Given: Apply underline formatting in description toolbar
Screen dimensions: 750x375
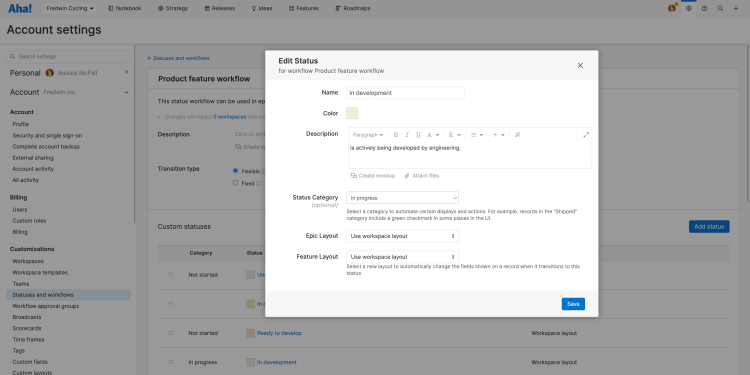Looking at the screenshot, I should tap(419, 135).
